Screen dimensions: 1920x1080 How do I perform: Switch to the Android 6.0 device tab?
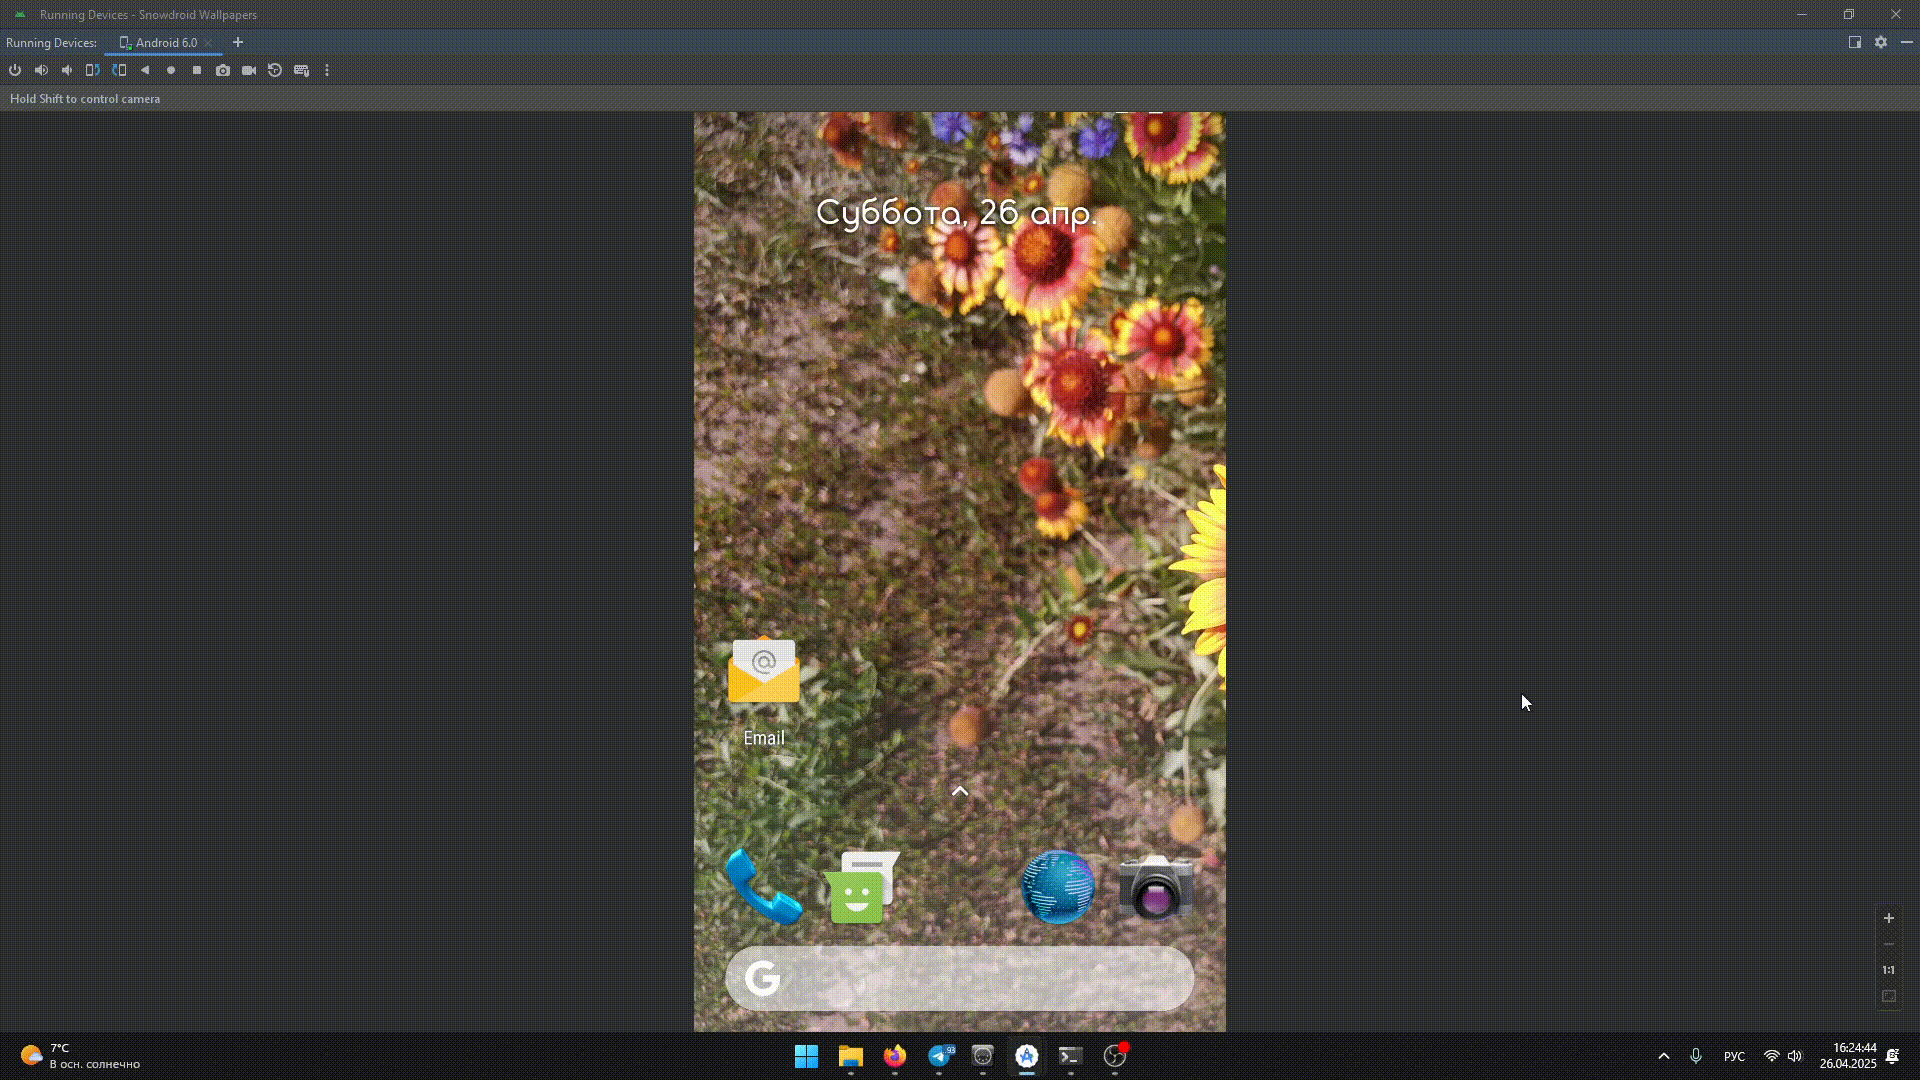(166, 42)
